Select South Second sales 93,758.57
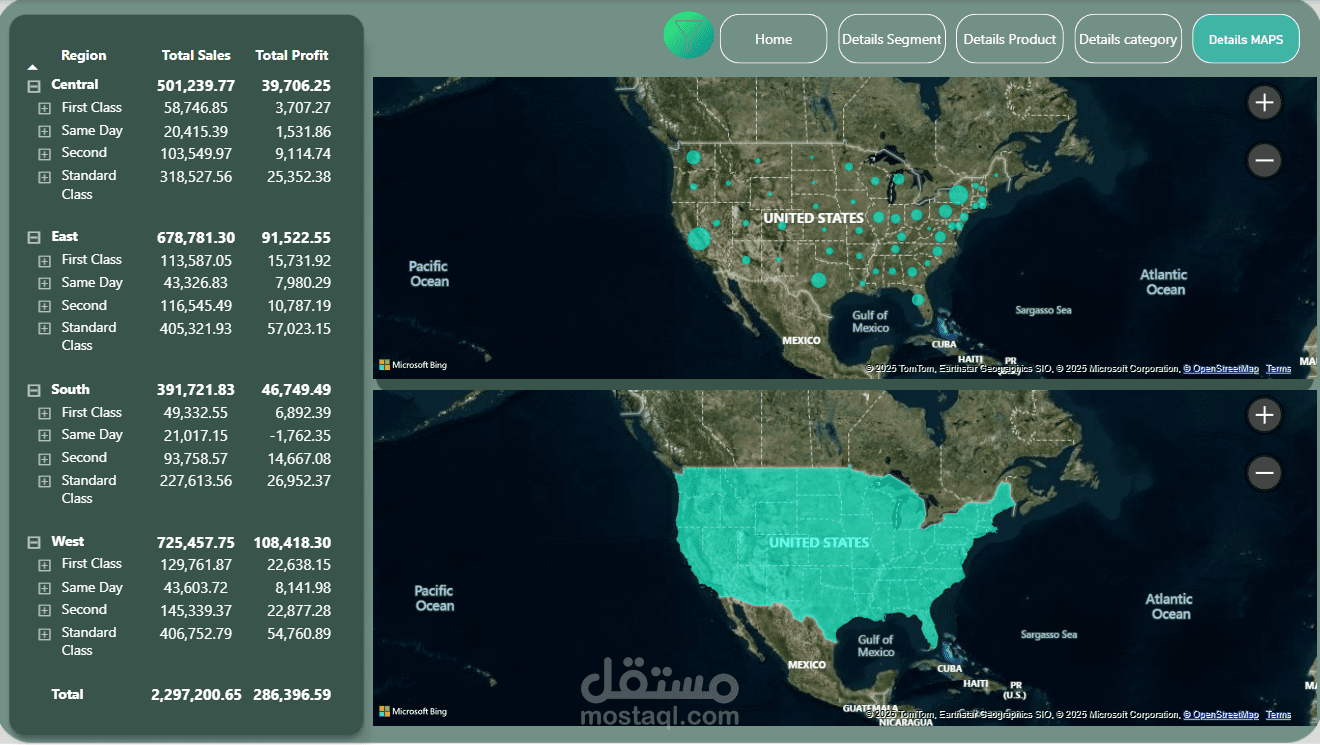The height and width of the screenshot is (745, 1320). click(x=196, y=458)
